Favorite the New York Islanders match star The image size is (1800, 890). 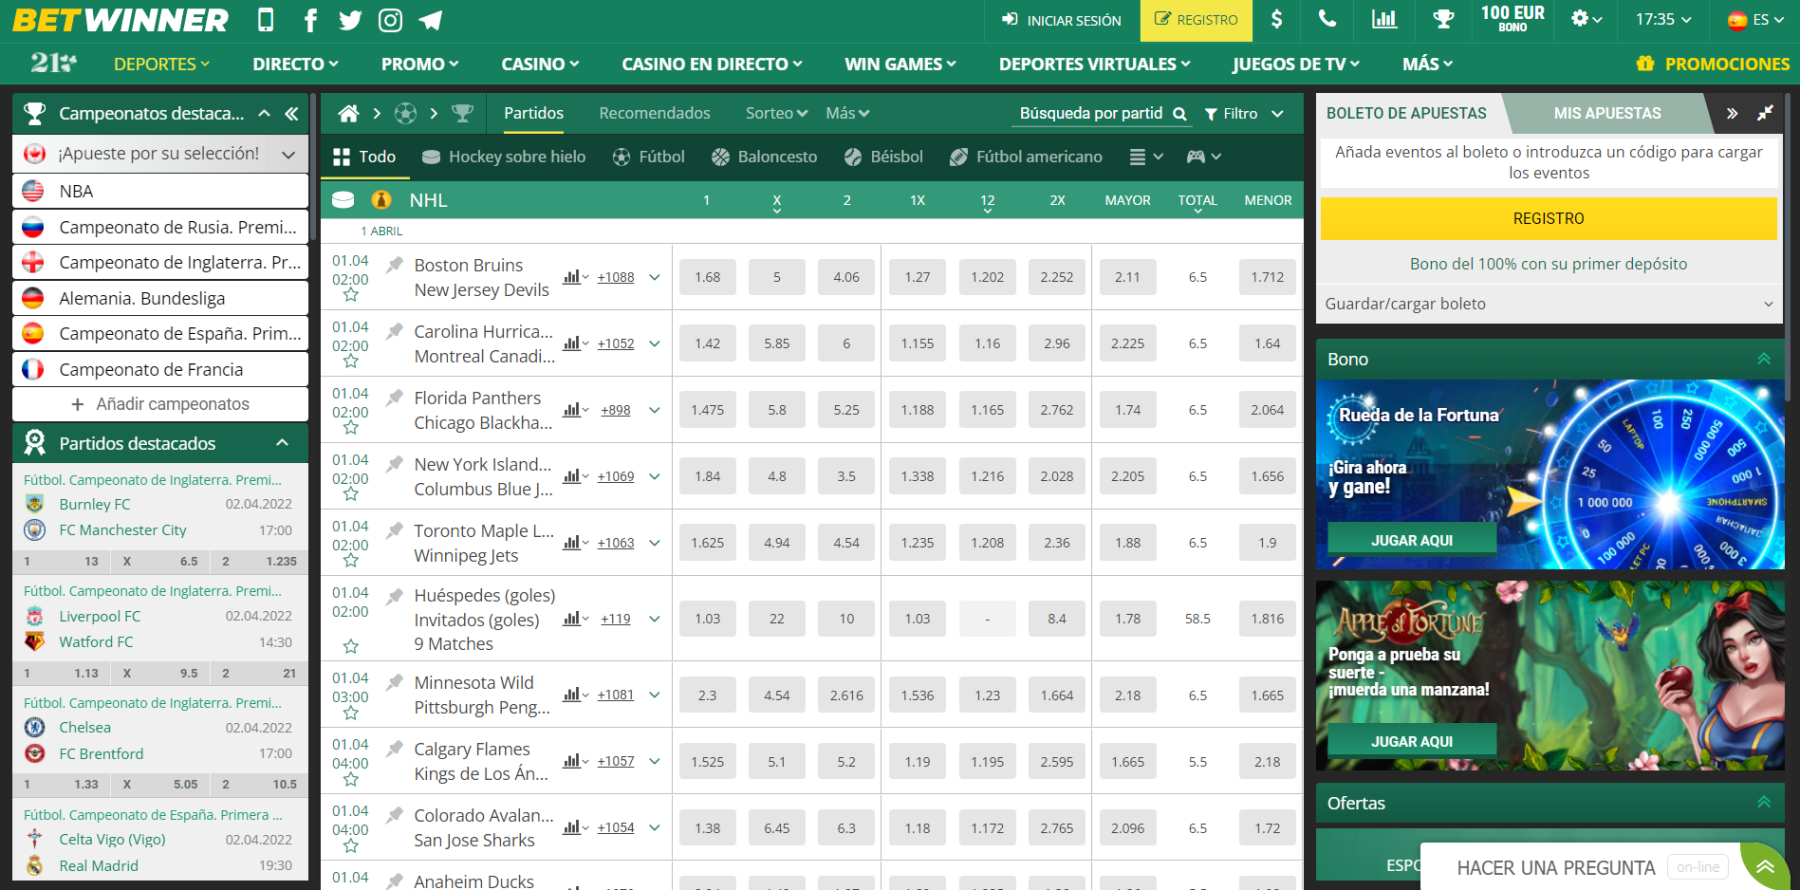pos(351,494)
